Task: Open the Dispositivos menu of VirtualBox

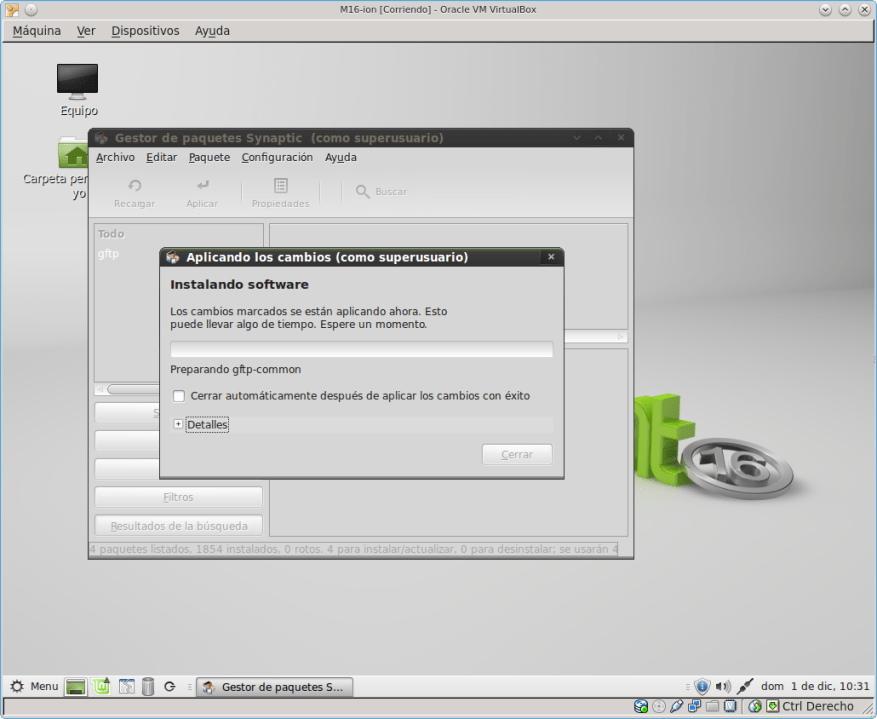Action: (x=145, y=31)
